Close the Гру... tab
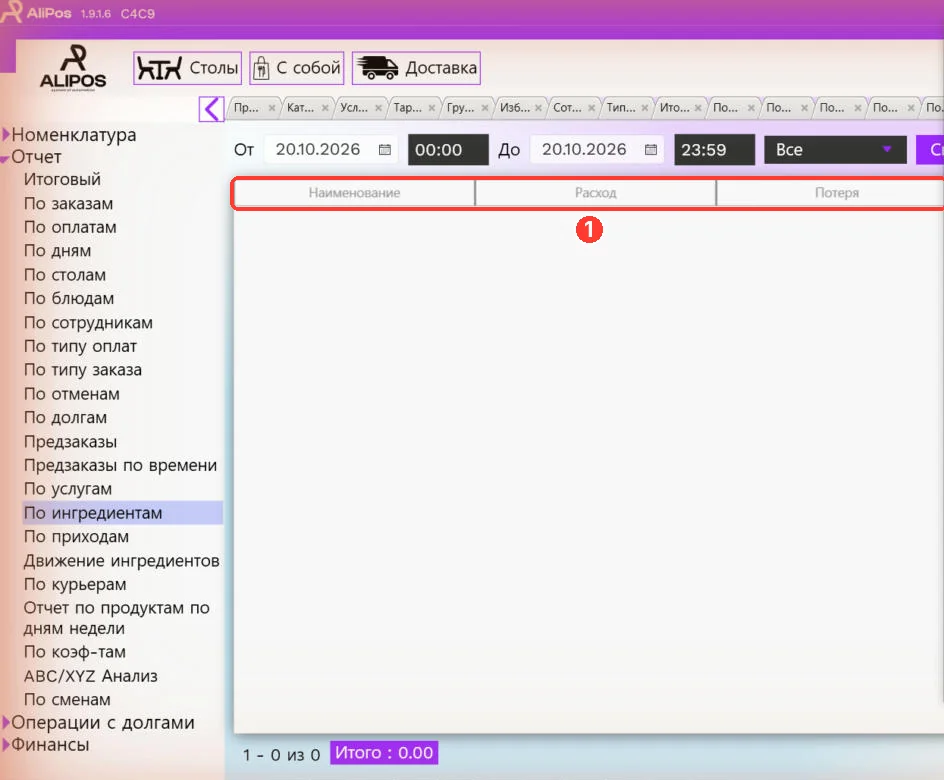944x780 pixels. (485, 108)
